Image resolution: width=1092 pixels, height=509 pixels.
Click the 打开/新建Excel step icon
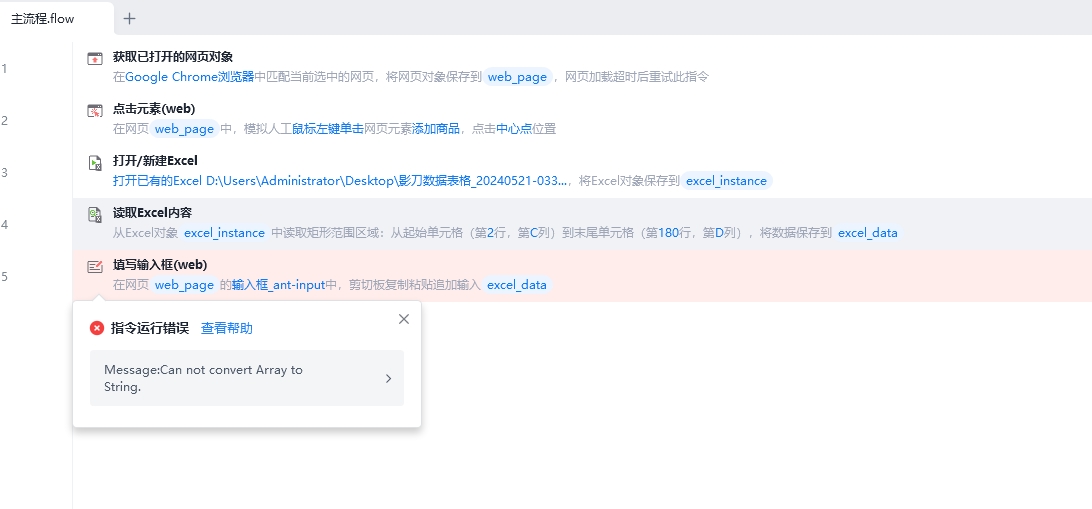pyautogui.click(x=95, y=163)
